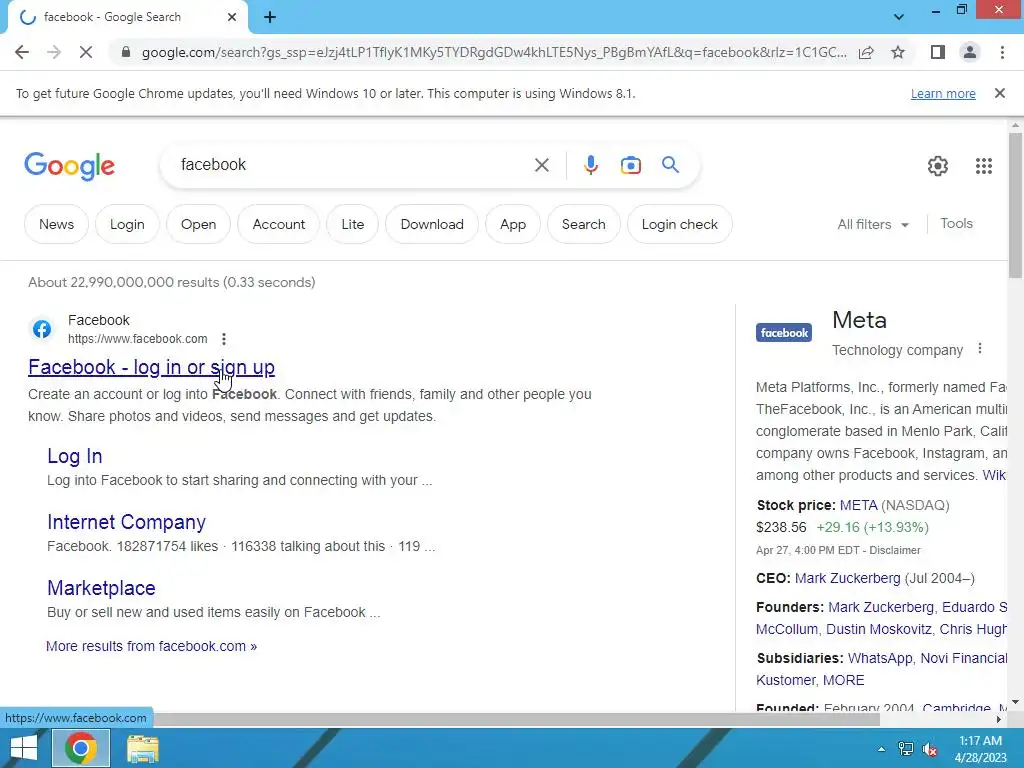This screenshot has height=768, width=1024.
Task: Open search by image camera icon
Action: click(x=631, y=165)
